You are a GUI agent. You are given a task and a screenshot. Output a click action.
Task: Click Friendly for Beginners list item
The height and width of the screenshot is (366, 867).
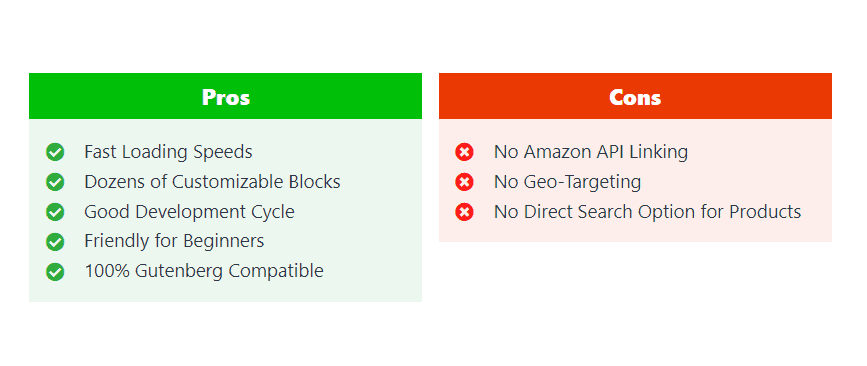coord(174,242)
